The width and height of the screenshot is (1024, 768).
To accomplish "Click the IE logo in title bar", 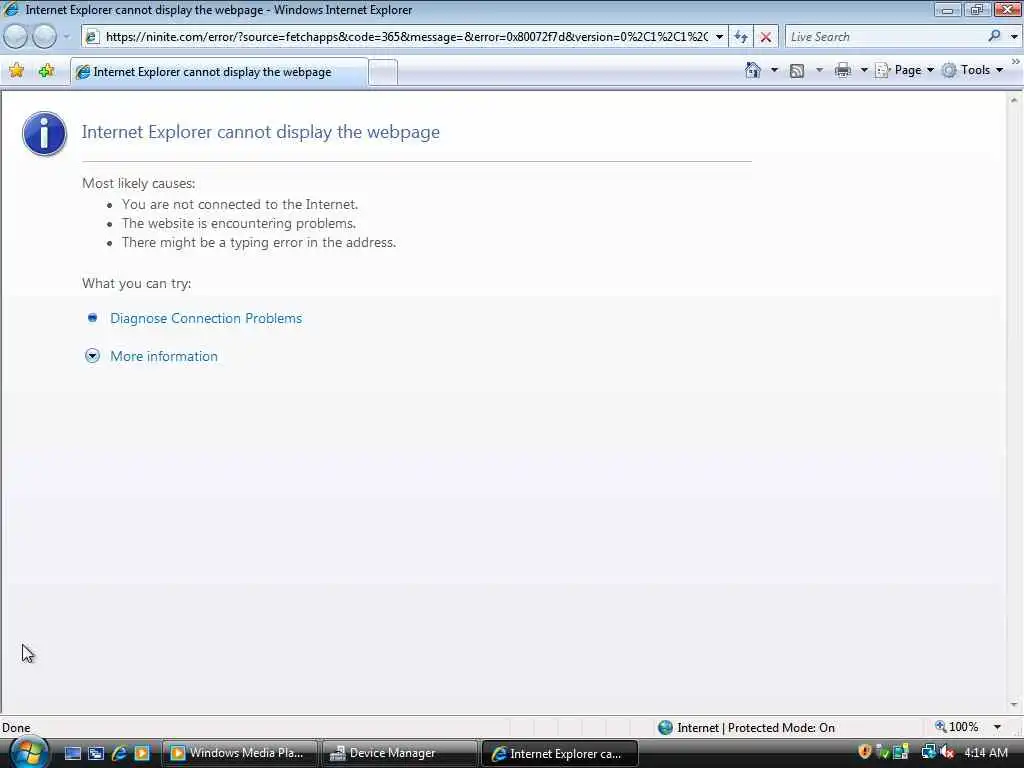I will coord(11,10).
